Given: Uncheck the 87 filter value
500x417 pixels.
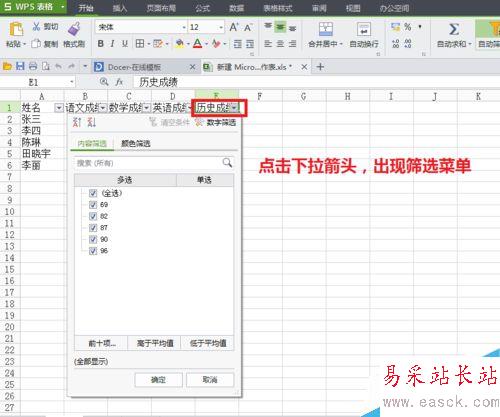Looking at the screenshot, I should click(93, 228).
